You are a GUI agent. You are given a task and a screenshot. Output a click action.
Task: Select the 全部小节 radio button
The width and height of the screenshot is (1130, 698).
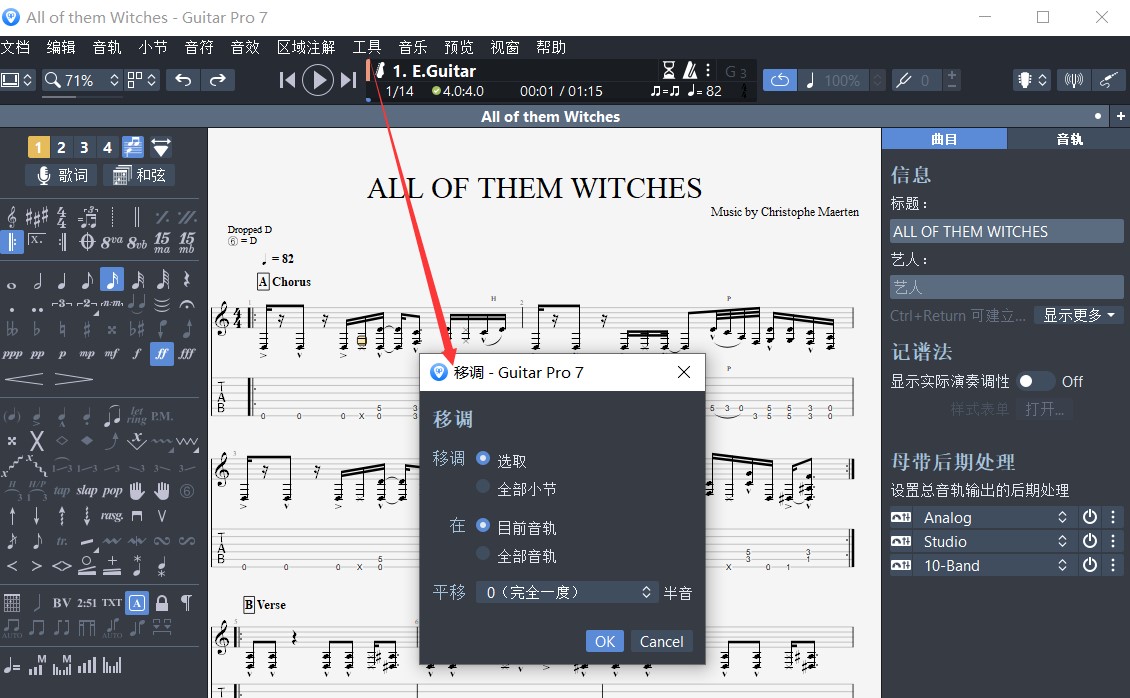tap(482, 488)
